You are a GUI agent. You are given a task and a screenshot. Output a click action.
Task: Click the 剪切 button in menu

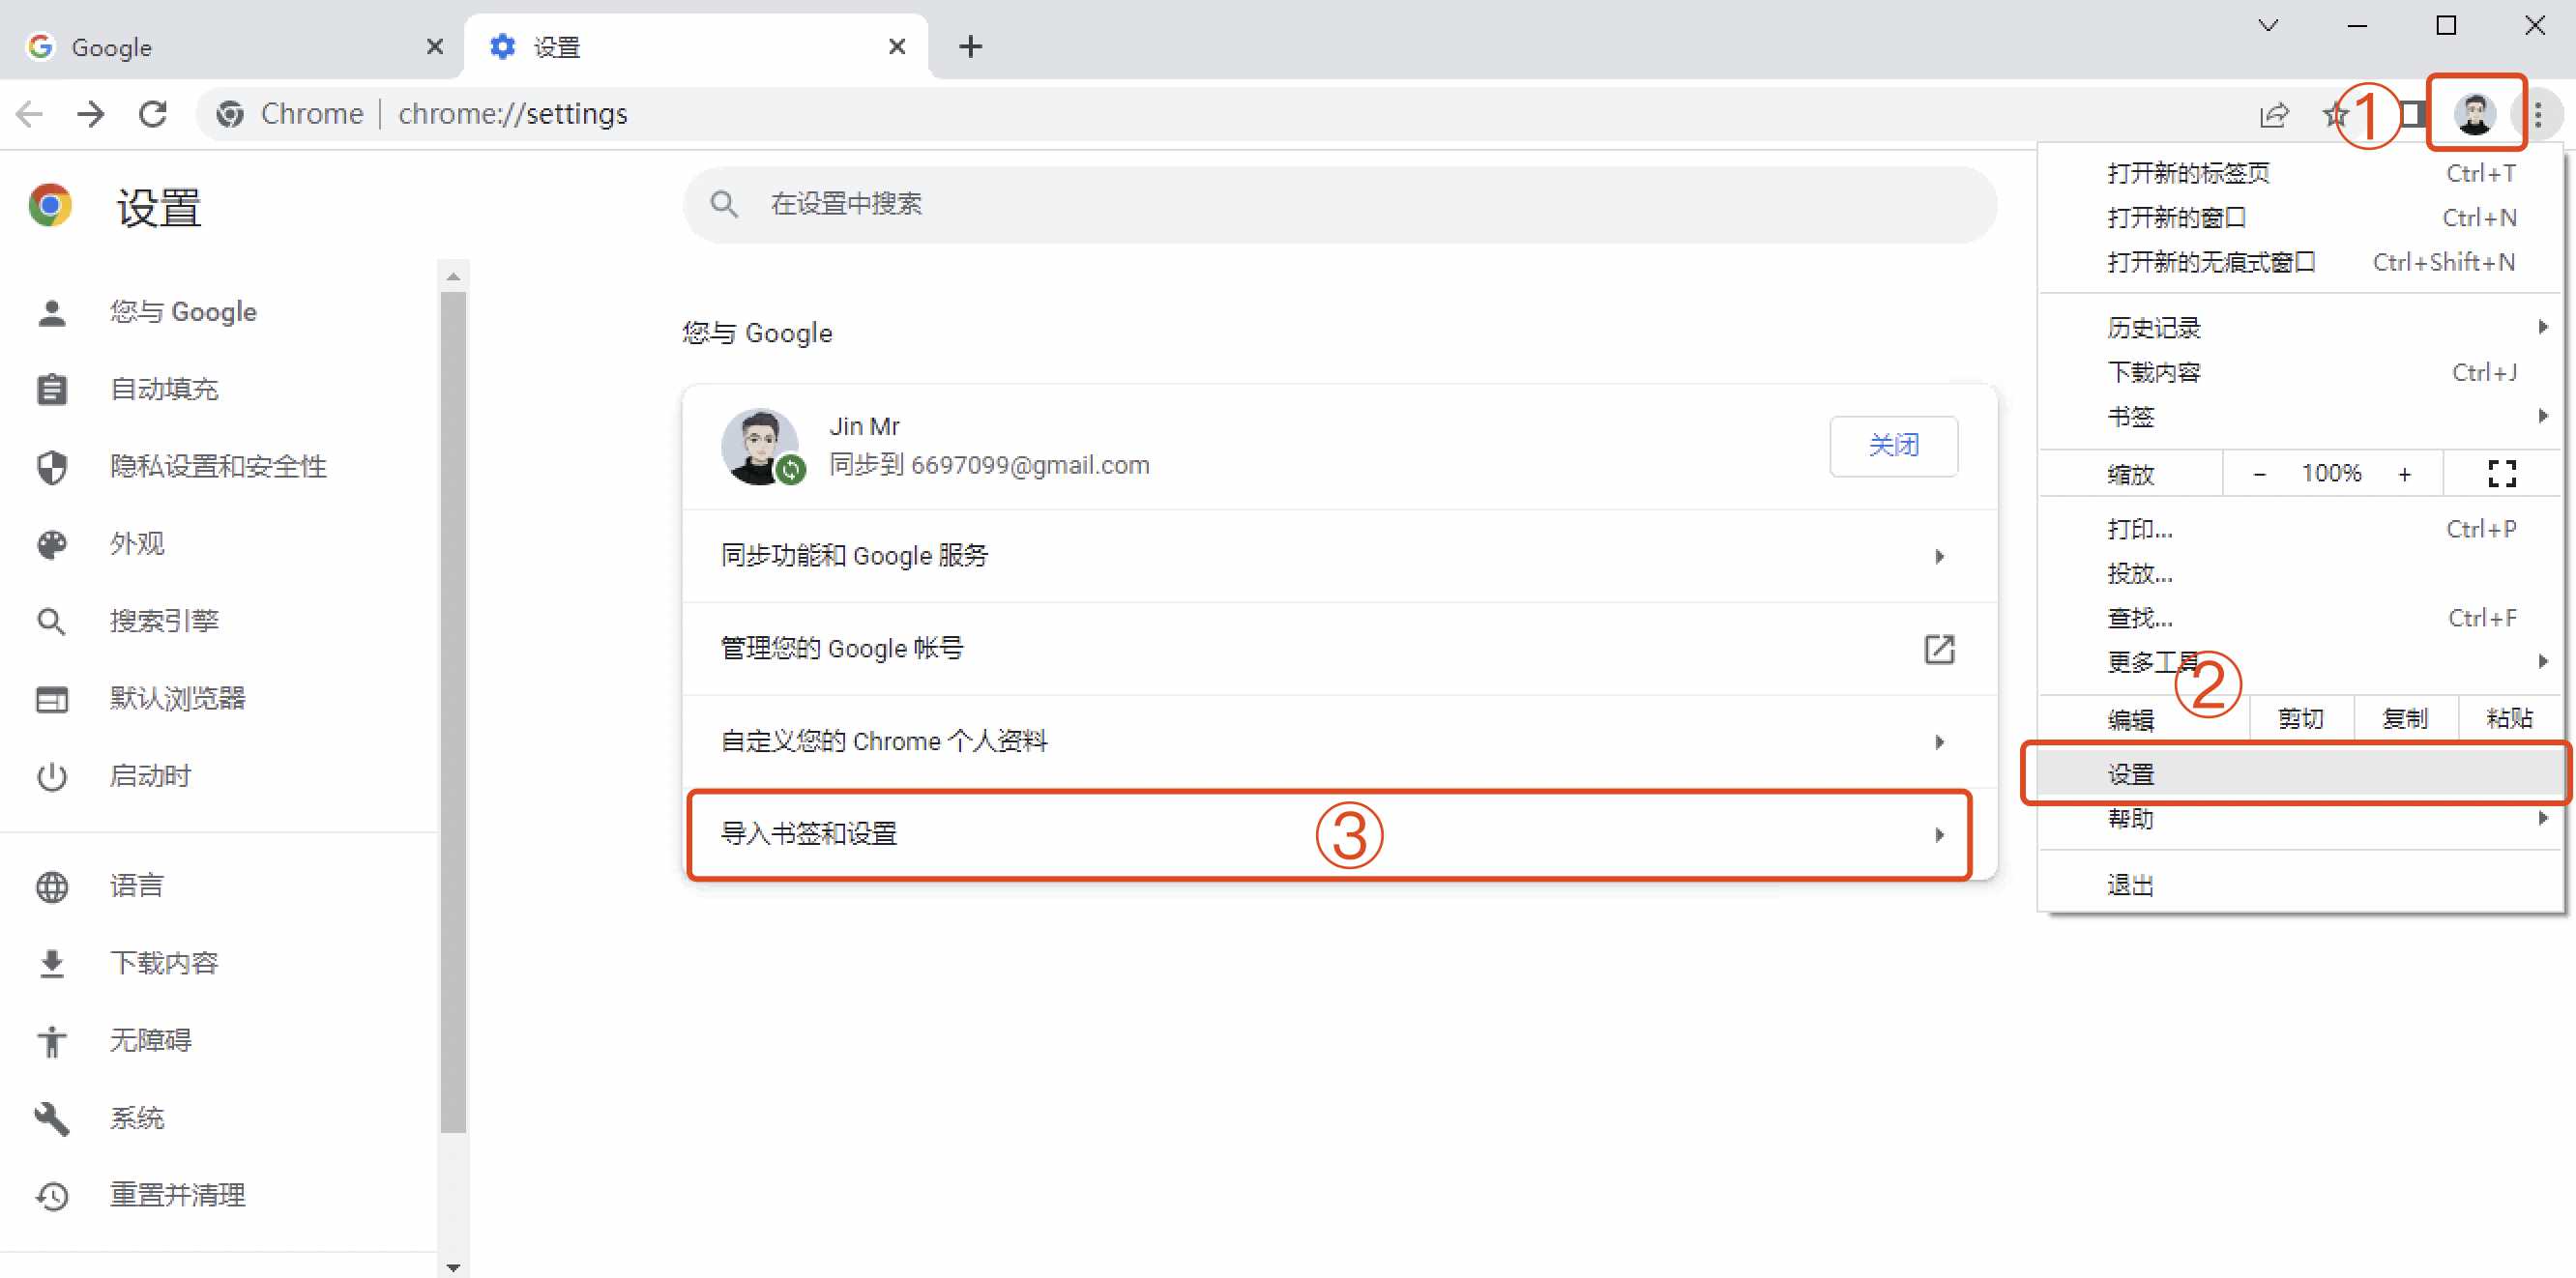coord(2301,718)
